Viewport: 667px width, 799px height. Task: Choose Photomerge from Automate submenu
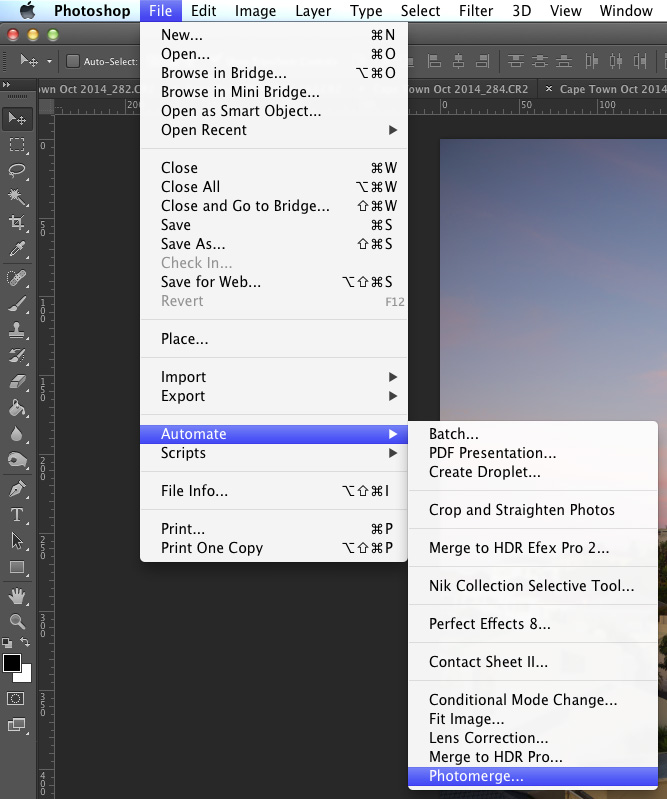pos(533,776)
